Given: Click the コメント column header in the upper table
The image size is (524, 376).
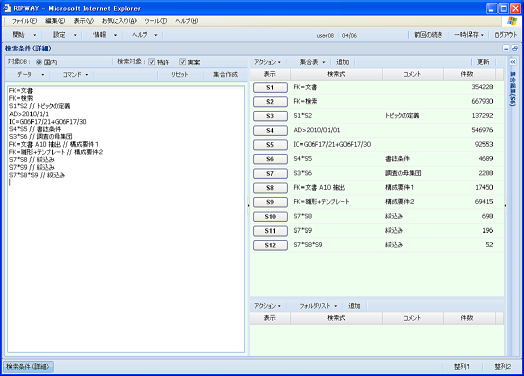Looking at the screenshot, I should point(413,74).
